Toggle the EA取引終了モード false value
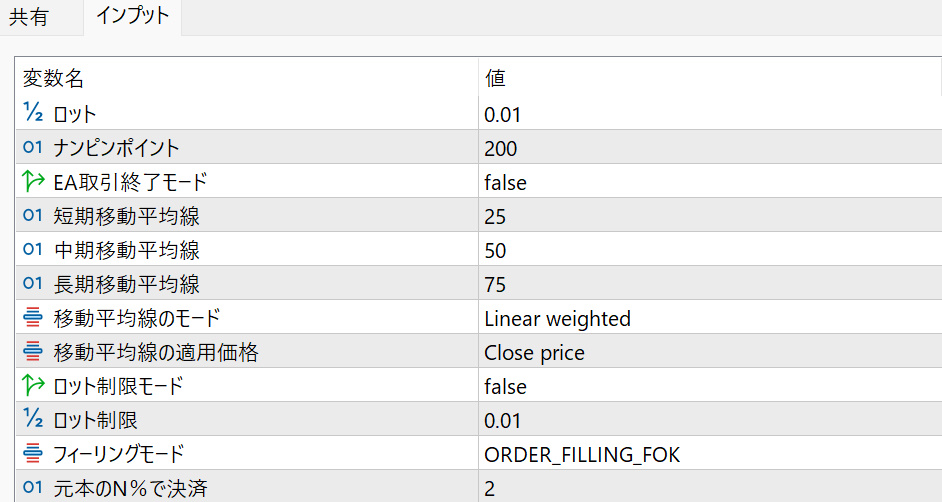This screenshot has width=942, height=502. click(x=505, y=182)
